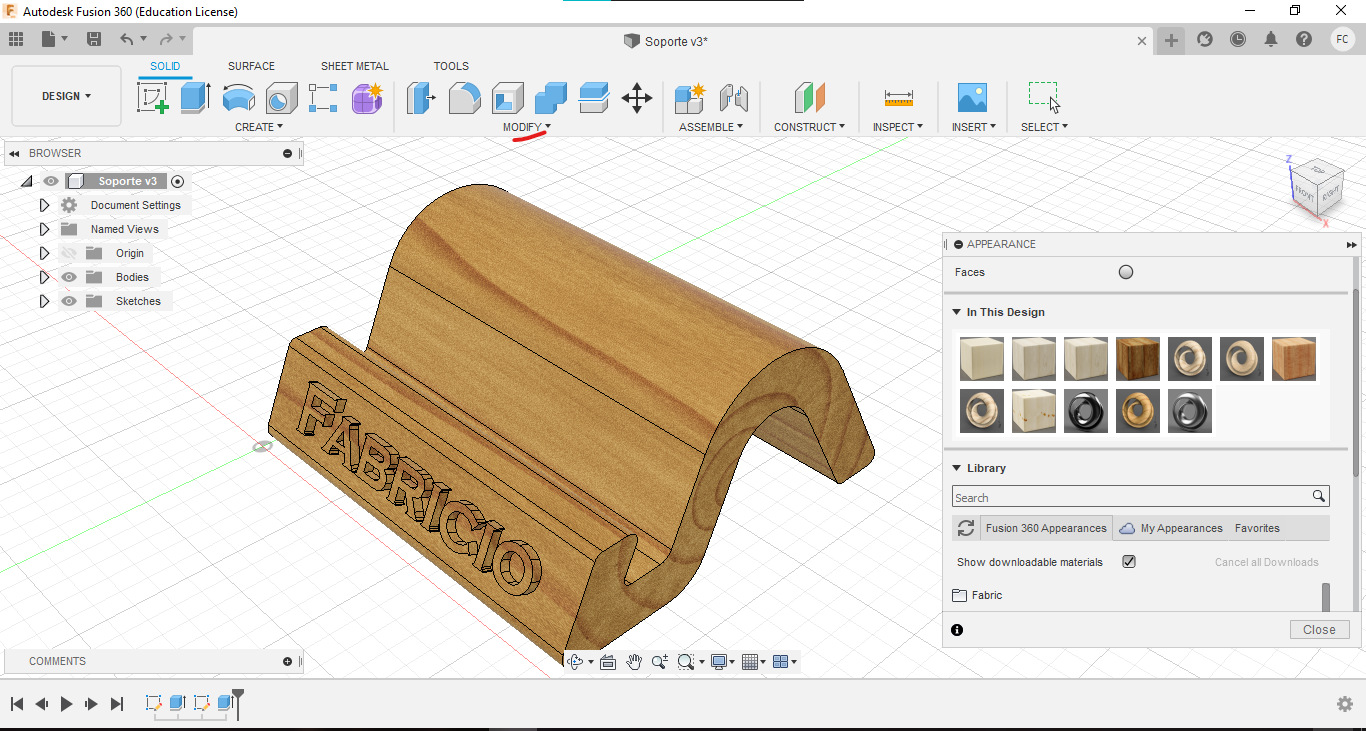
Task: Click the Create Form purple icon
Action: pyautogui.click(x=367, y=98)
